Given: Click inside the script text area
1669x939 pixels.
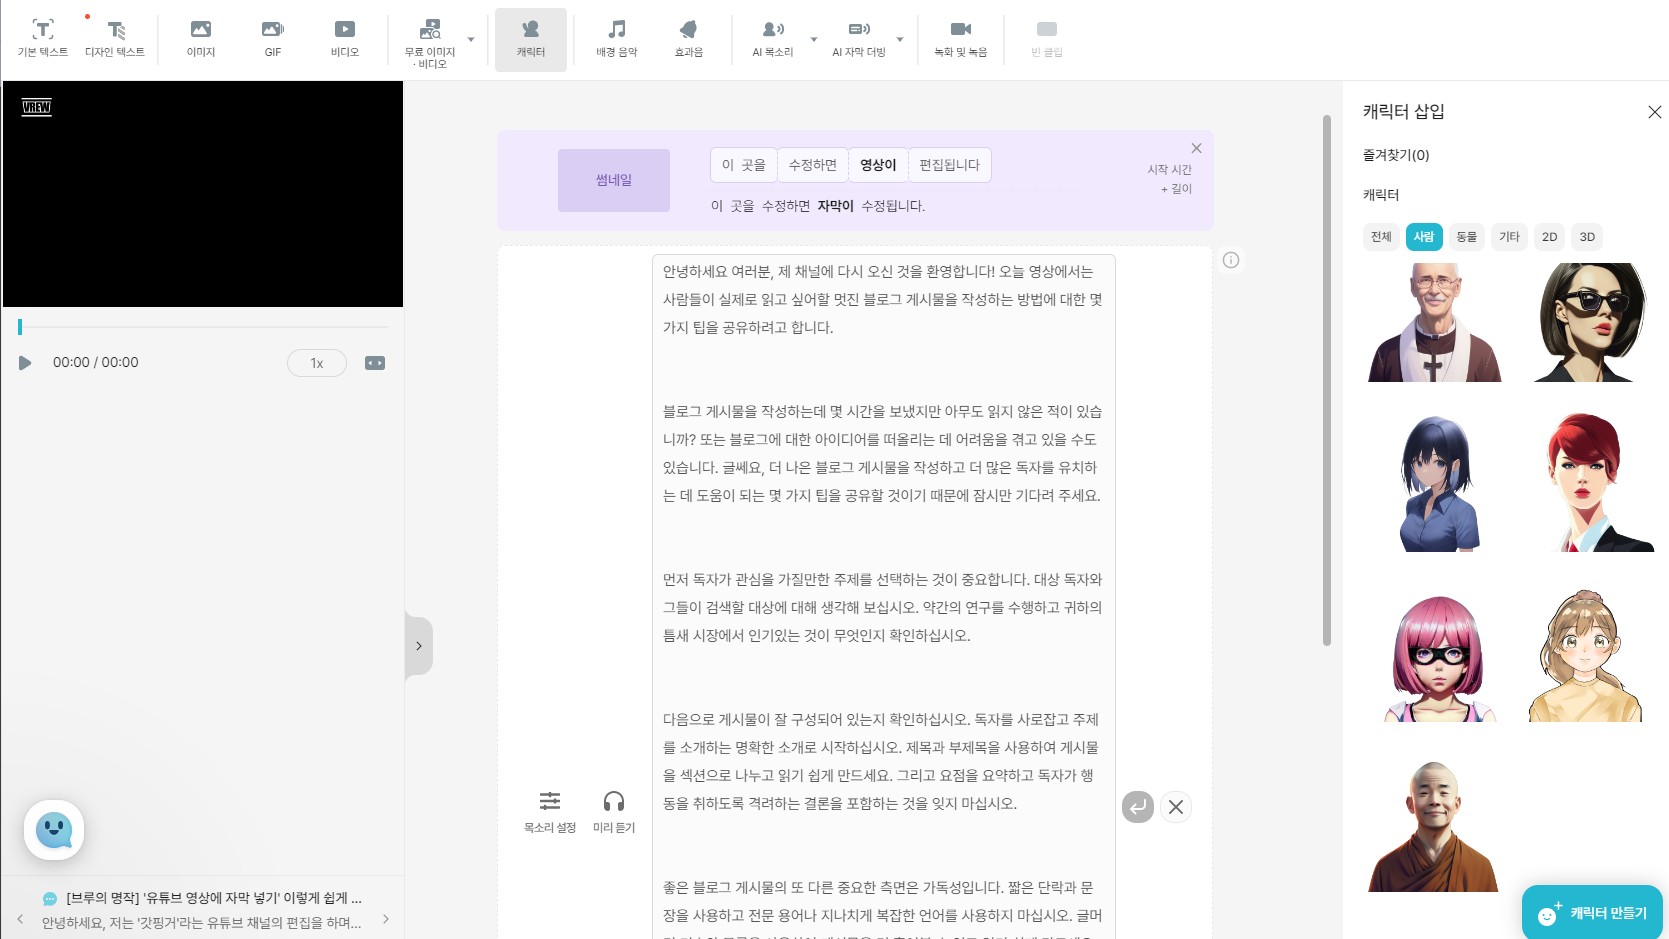Looking at the screenshot, I should coord(884,596).
